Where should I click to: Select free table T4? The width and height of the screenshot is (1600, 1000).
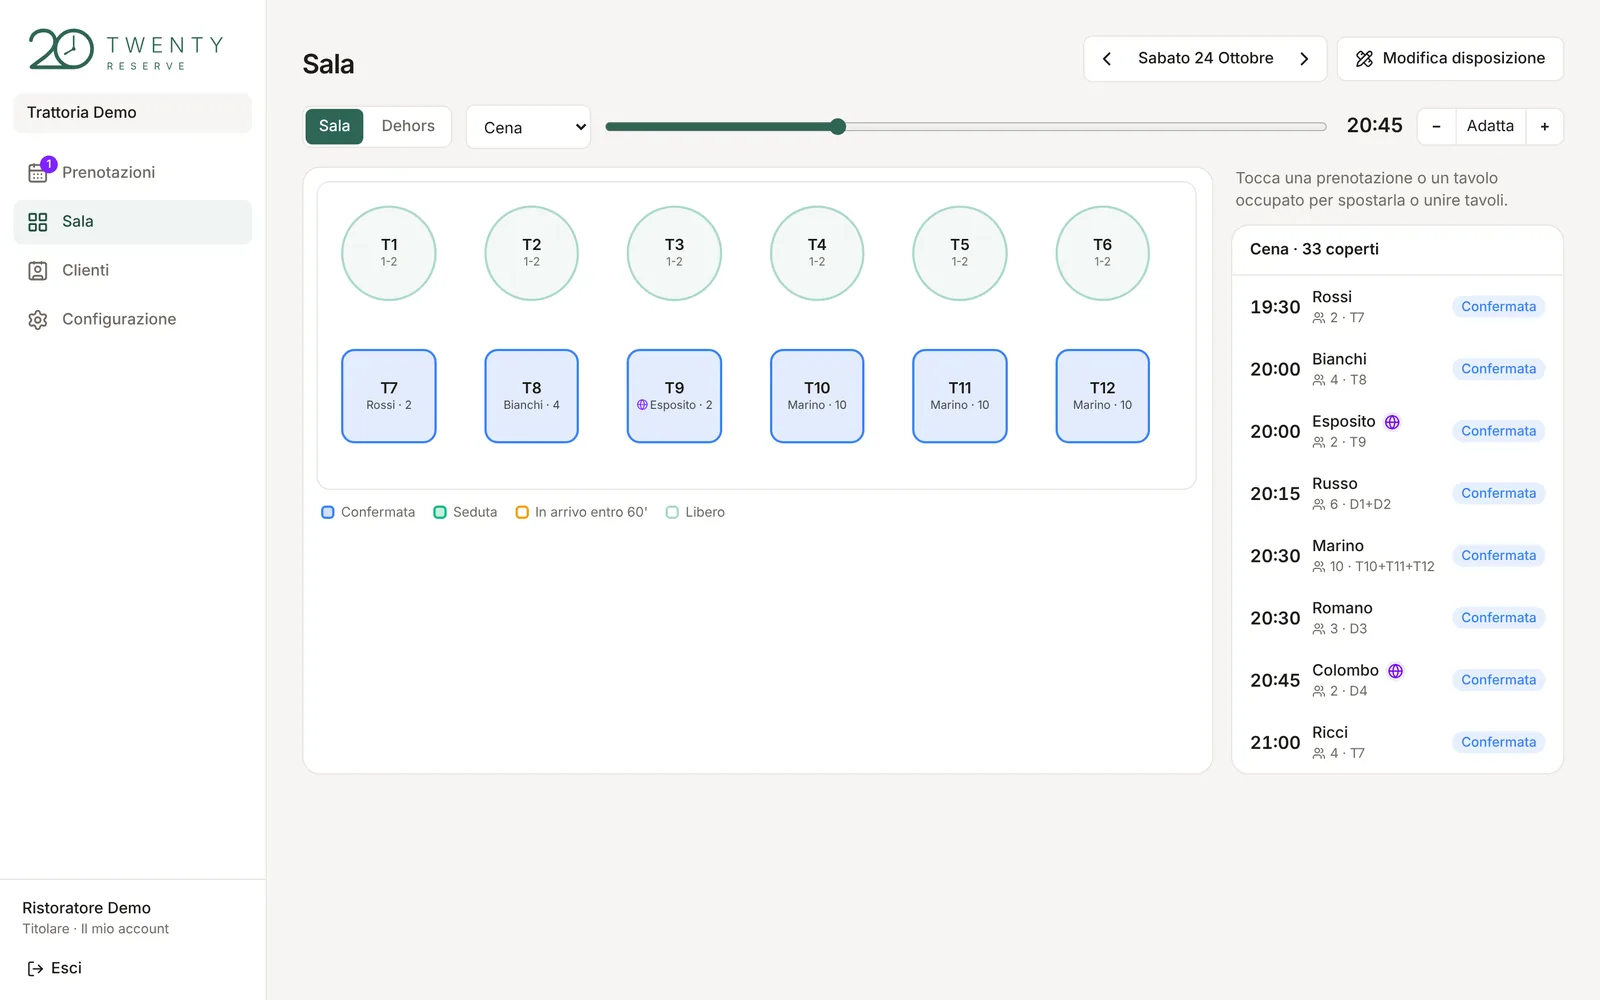coord(817,253)
